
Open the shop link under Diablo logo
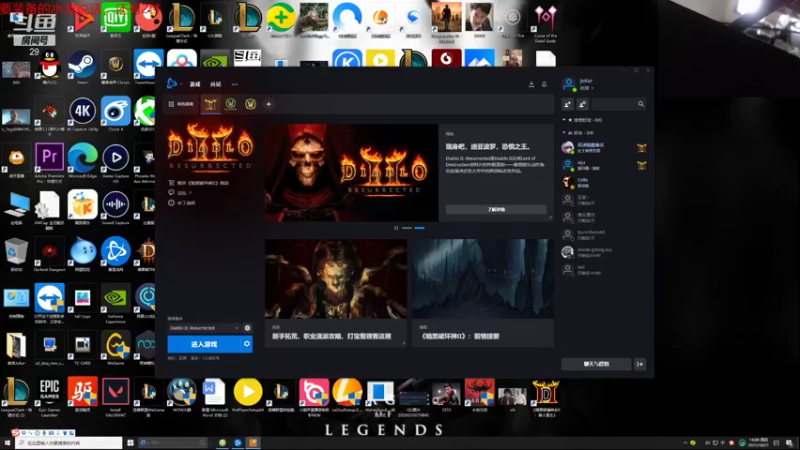198,183
